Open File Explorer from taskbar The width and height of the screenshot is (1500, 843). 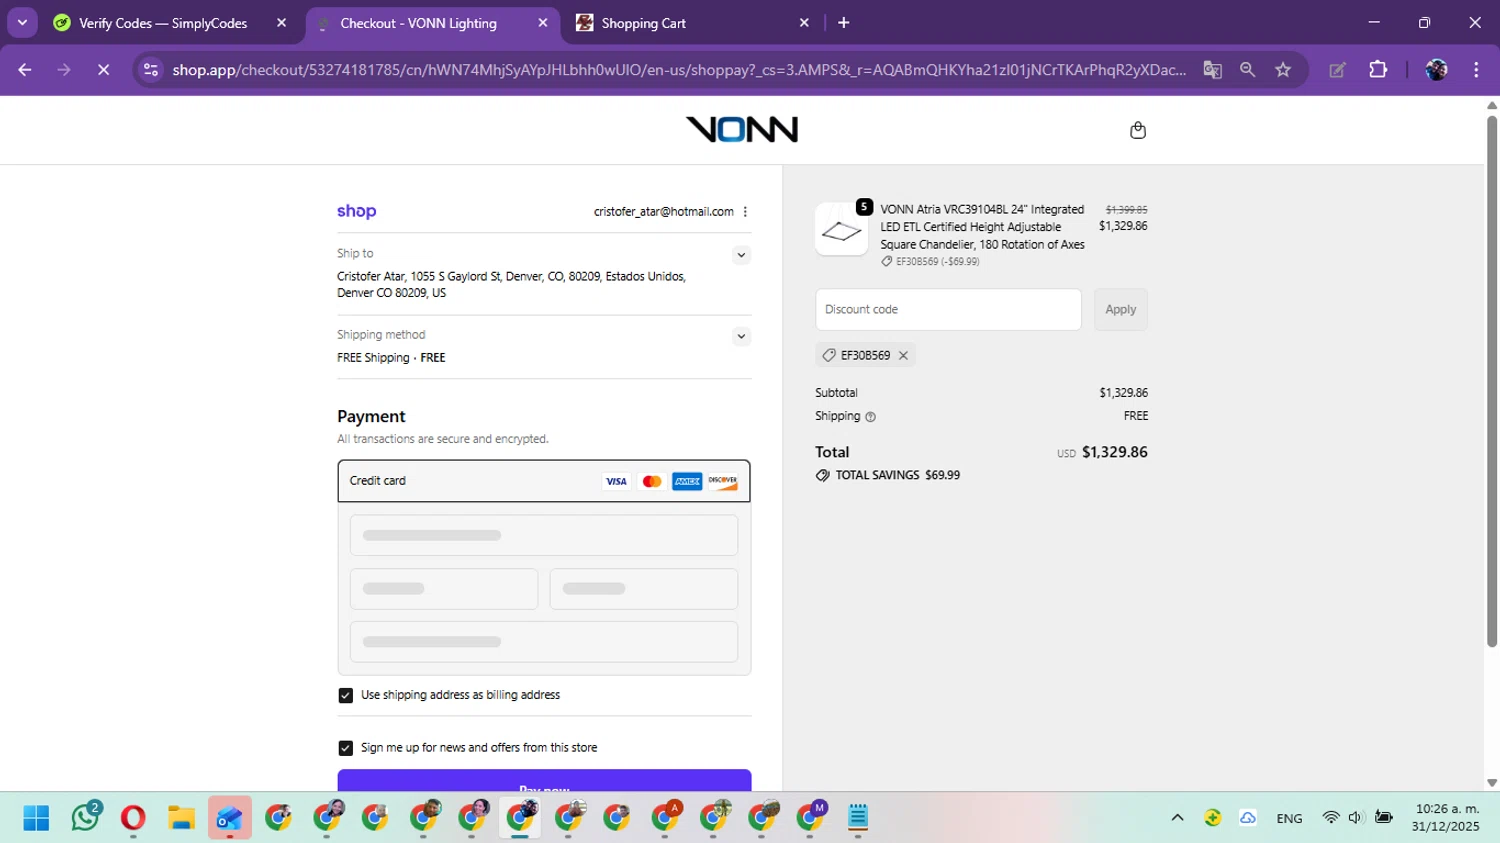point(181,818)
